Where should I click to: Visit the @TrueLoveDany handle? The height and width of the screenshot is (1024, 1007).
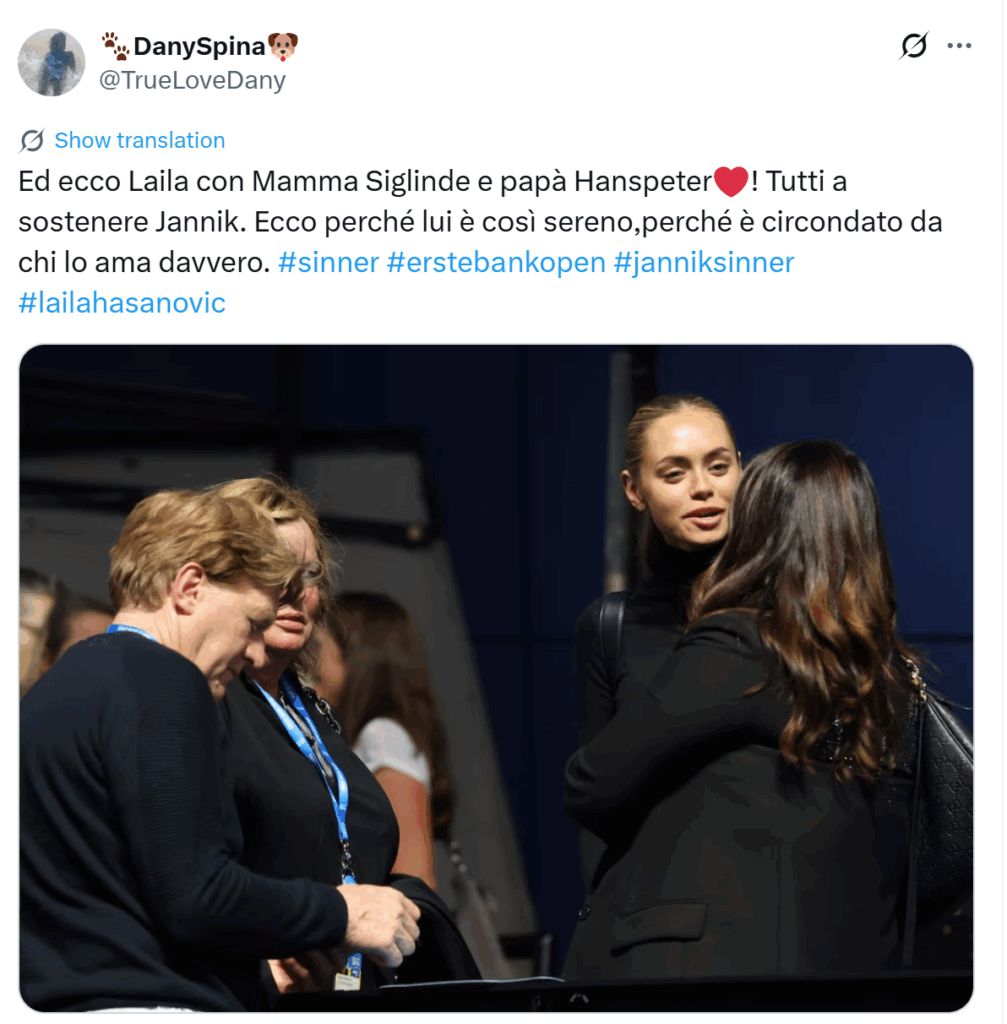coord(192,80)
